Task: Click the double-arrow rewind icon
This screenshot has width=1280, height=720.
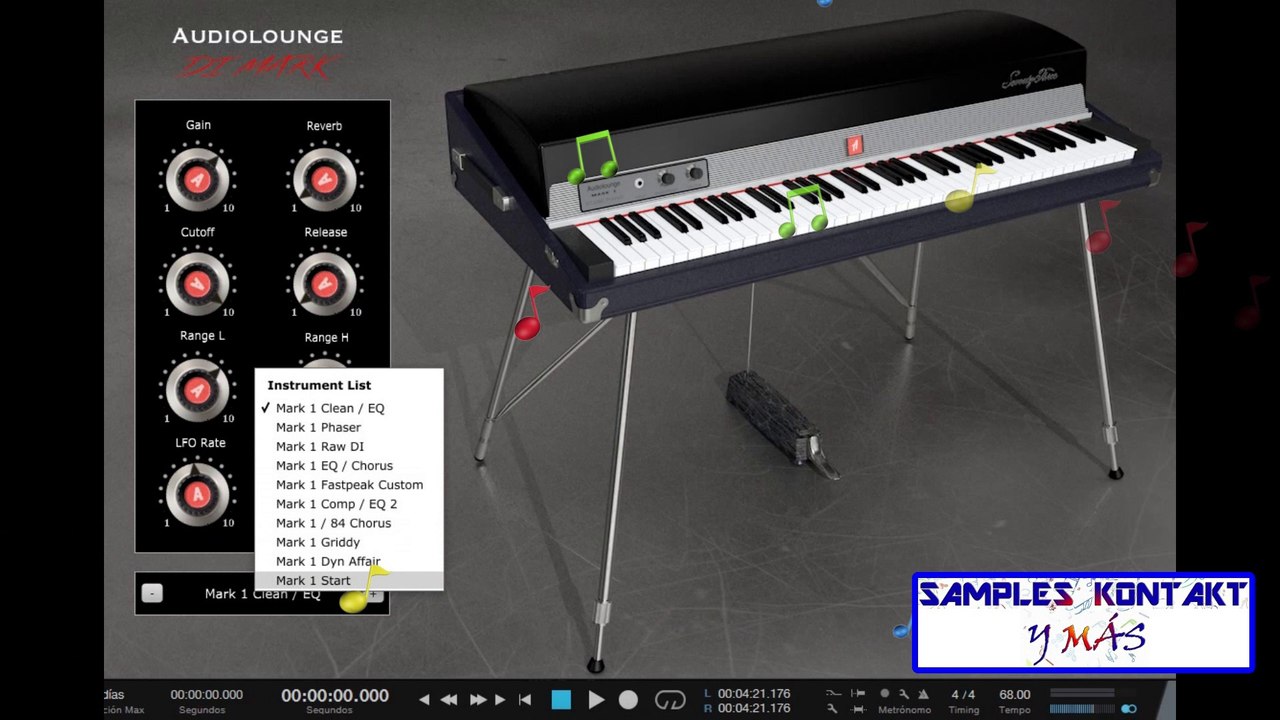Action: coord(449,700)
